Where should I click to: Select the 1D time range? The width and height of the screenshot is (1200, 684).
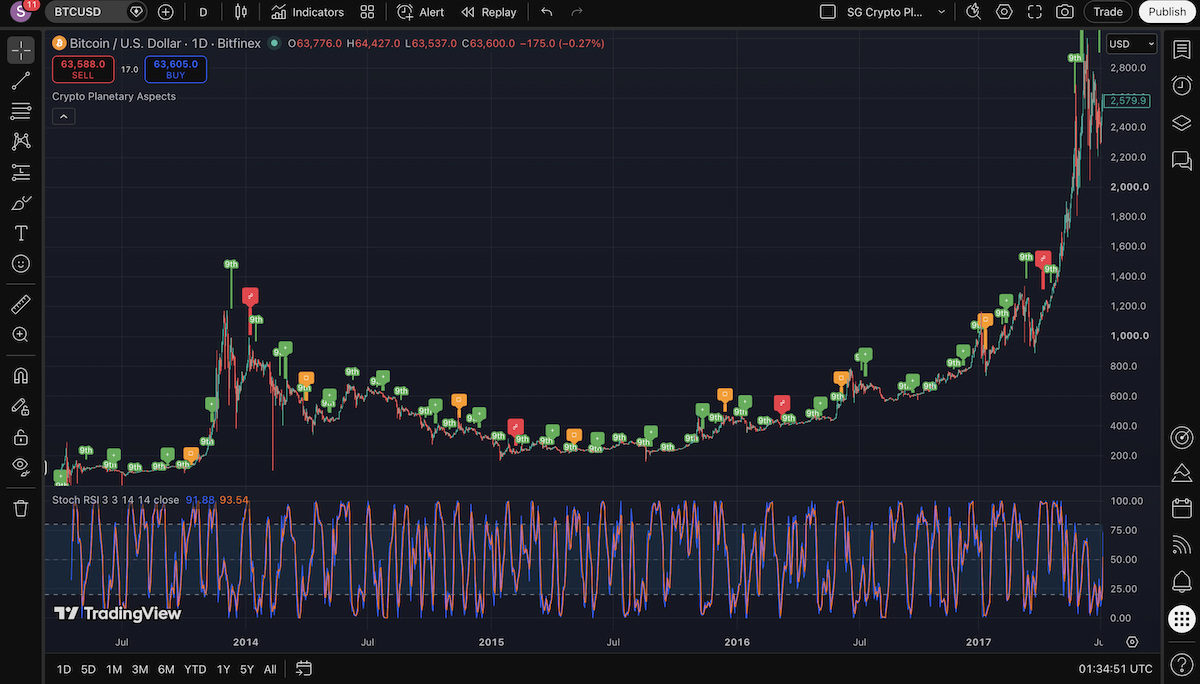[64, 669]
